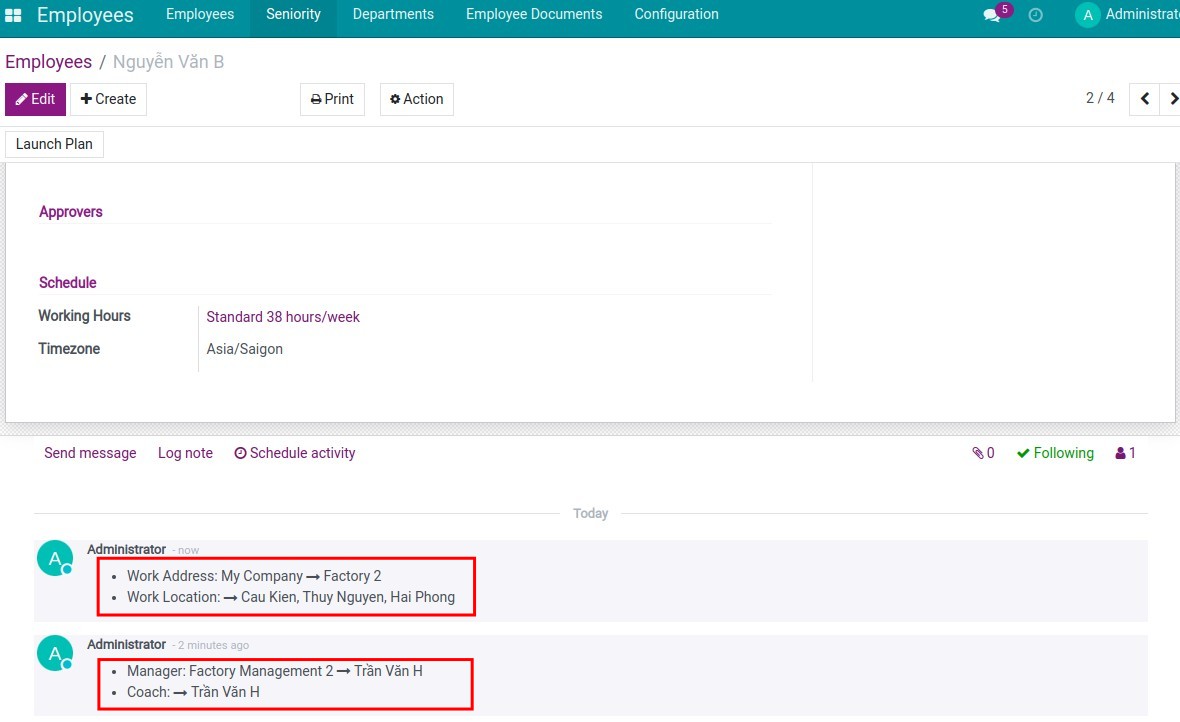1180x722 pixels.
Task: View followers via the person icon
Action: coord(1120,453)
